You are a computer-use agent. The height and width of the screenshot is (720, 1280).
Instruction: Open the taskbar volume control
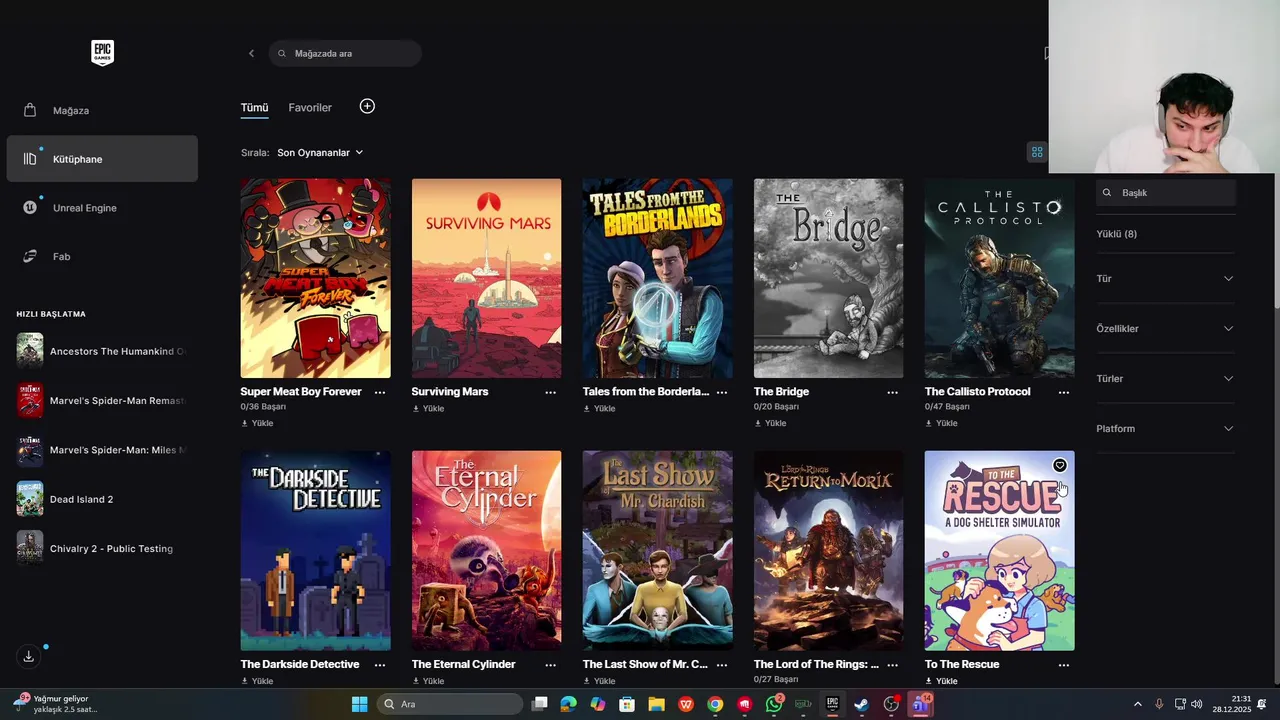coord(1197,704)
